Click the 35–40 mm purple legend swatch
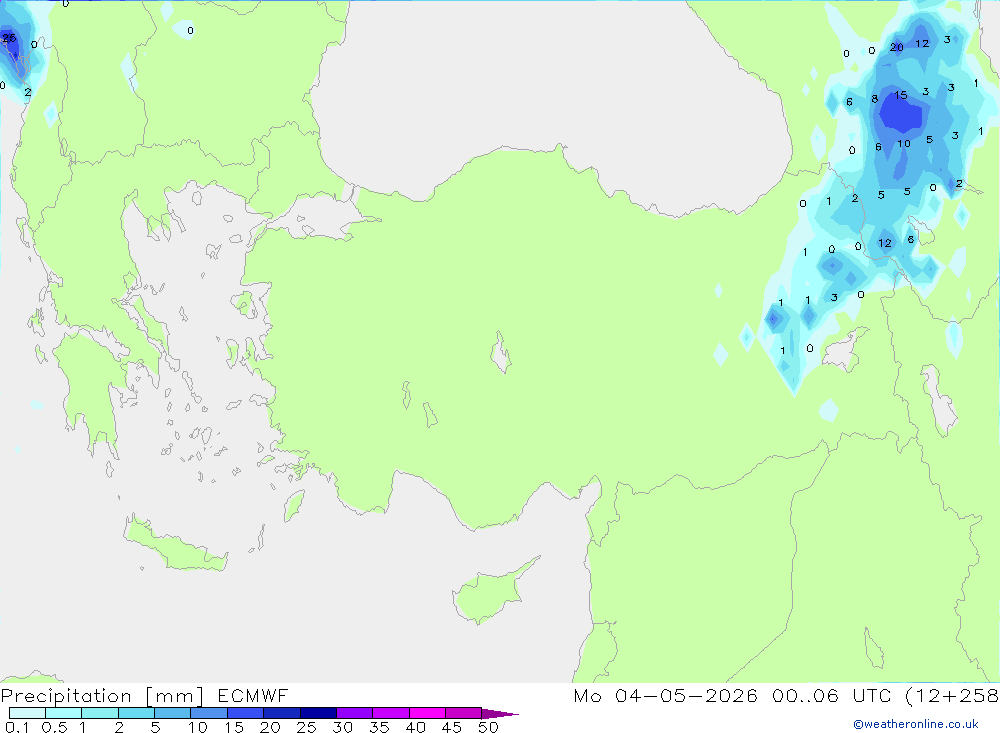The height and width of the screenshot is (733, 1000). point(391,713)
